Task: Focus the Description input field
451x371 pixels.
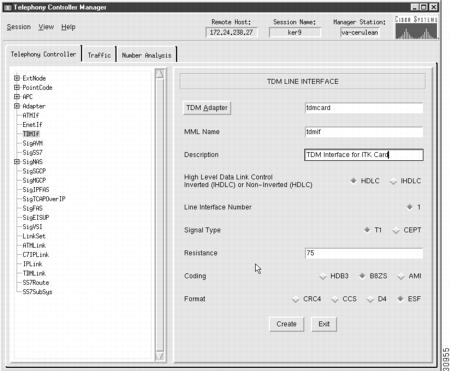Action: pyautogui.click(x=364, y=155)
